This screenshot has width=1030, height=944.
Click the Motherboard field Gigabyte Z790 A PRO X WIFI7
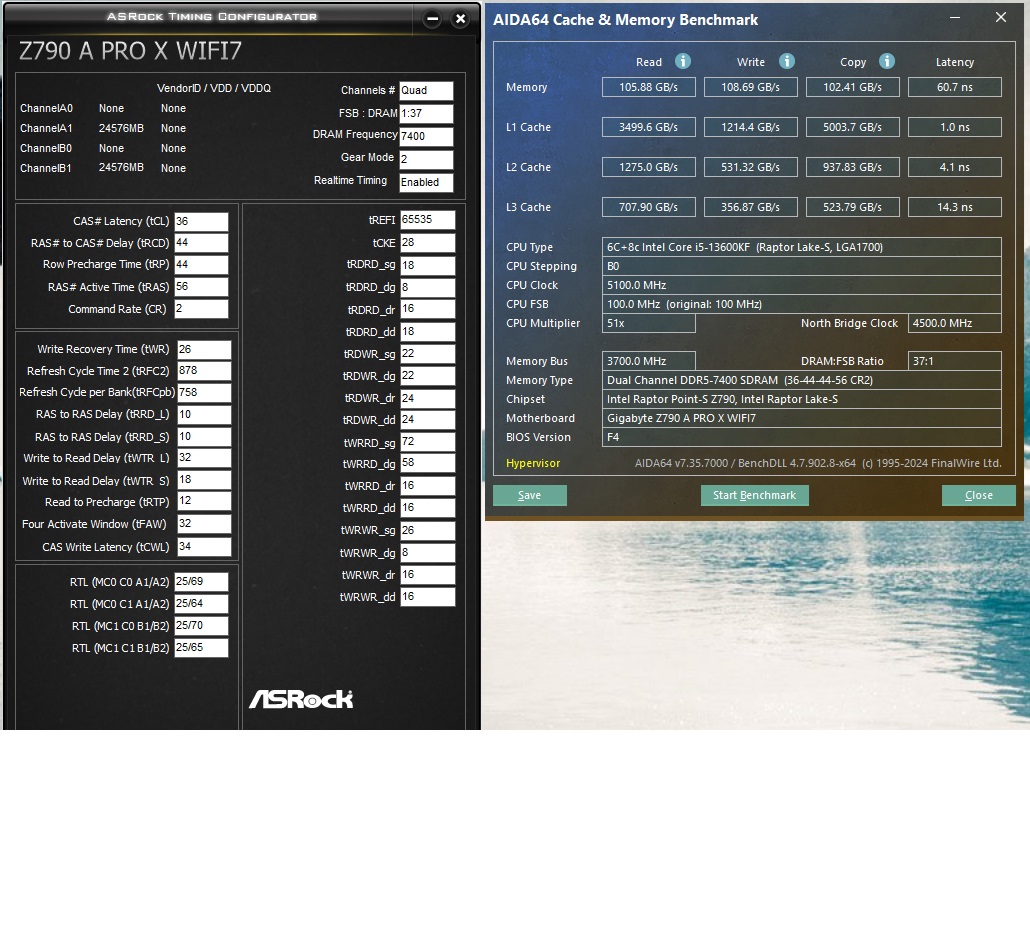[x=801, y=418]
